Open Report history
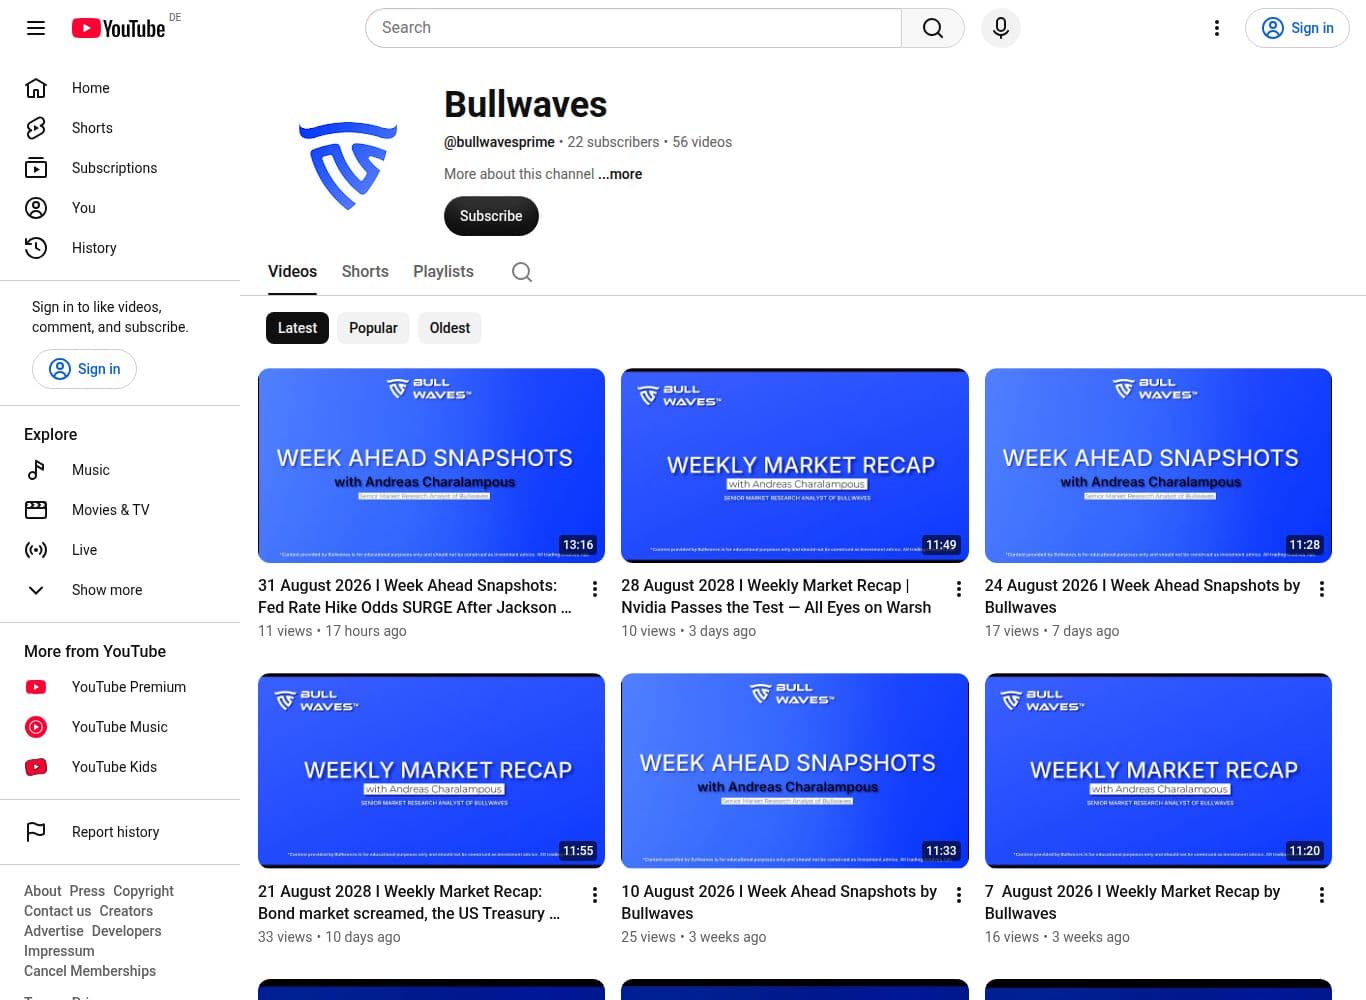The width and height of the screenshot is (1366, 1000). pos(120,832)
